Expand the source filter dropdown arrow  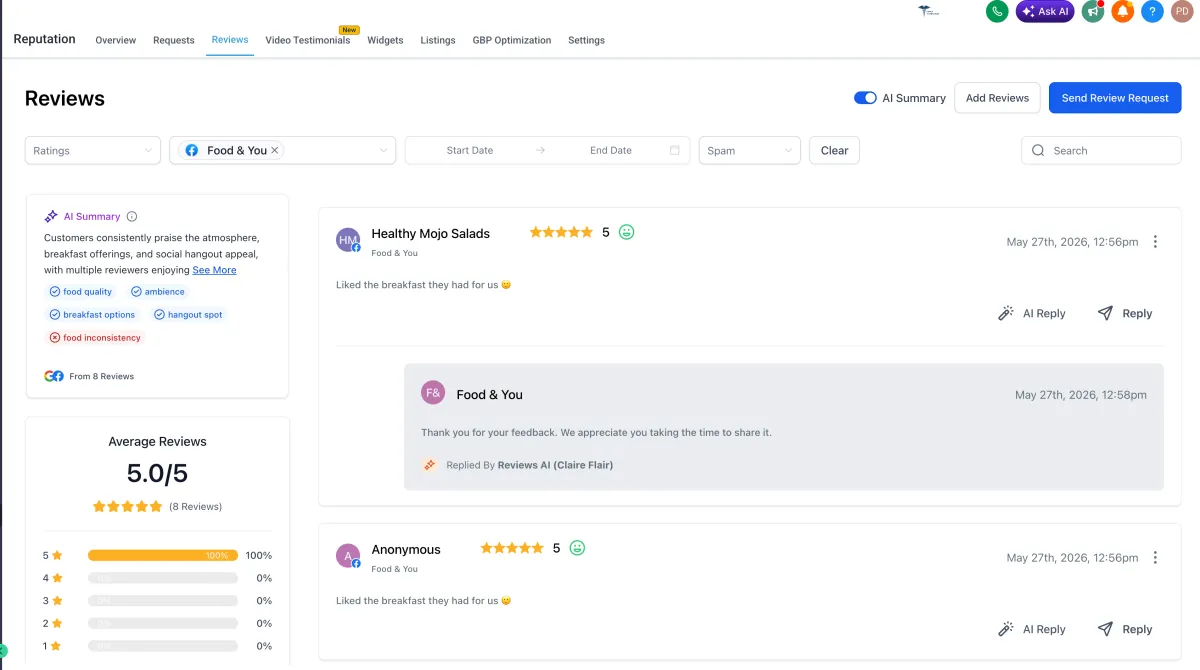(x=383, y=151)
